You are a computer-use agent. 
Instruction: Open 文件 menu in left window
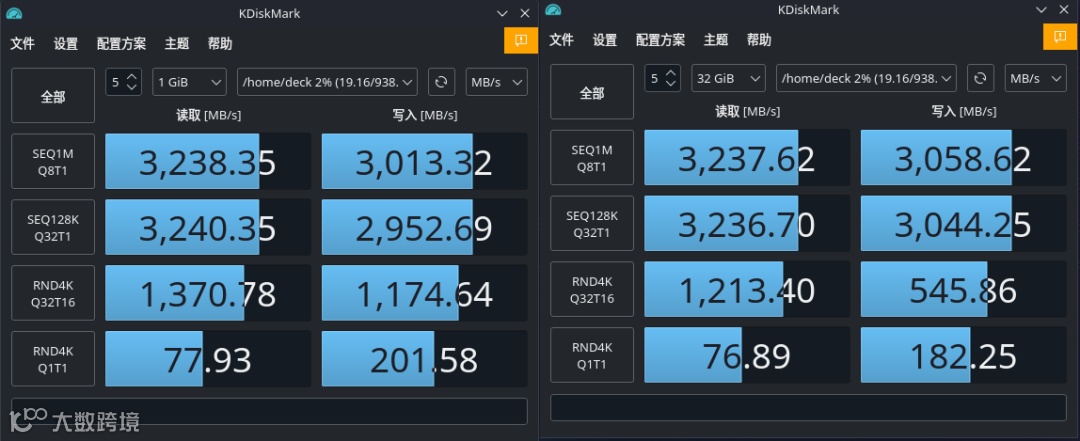(23, 44)
